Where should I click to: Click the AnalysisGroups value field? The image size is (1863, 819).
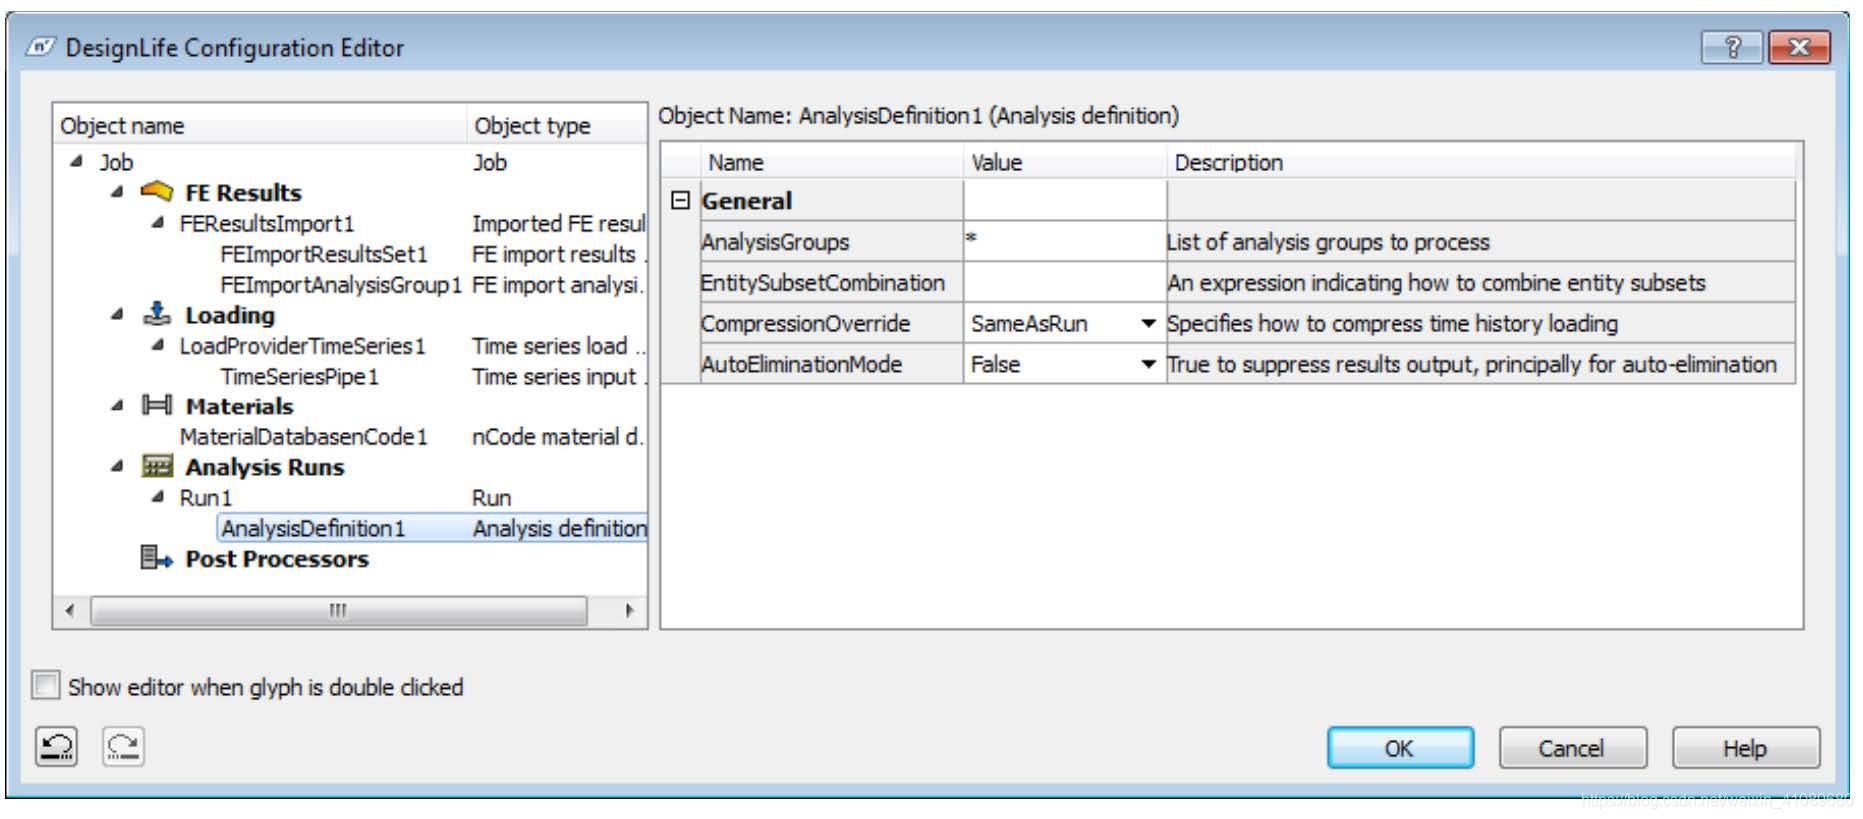point(1064,241)
